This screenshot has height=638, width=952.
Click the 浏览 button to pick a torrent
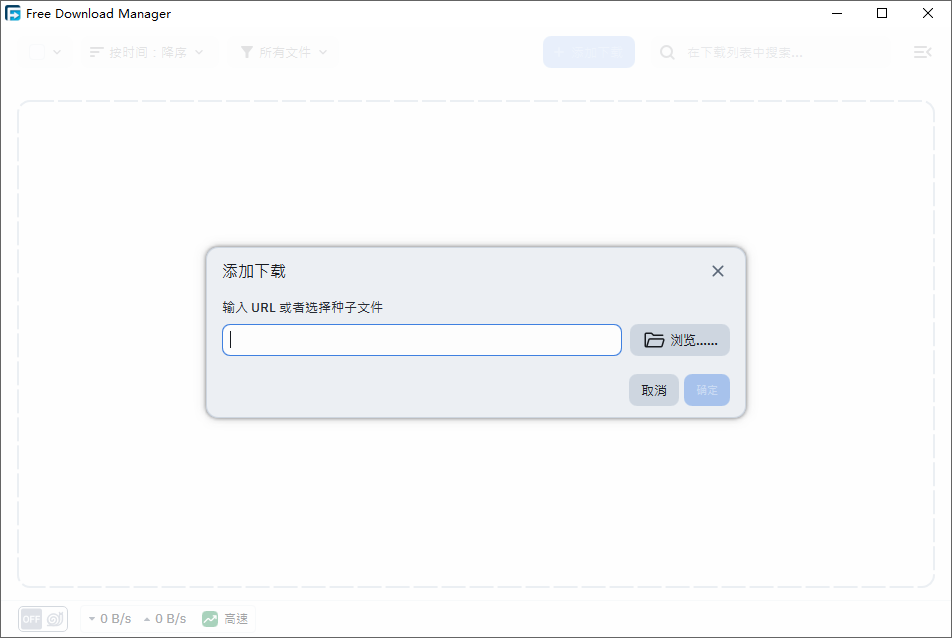coord(679,339)
